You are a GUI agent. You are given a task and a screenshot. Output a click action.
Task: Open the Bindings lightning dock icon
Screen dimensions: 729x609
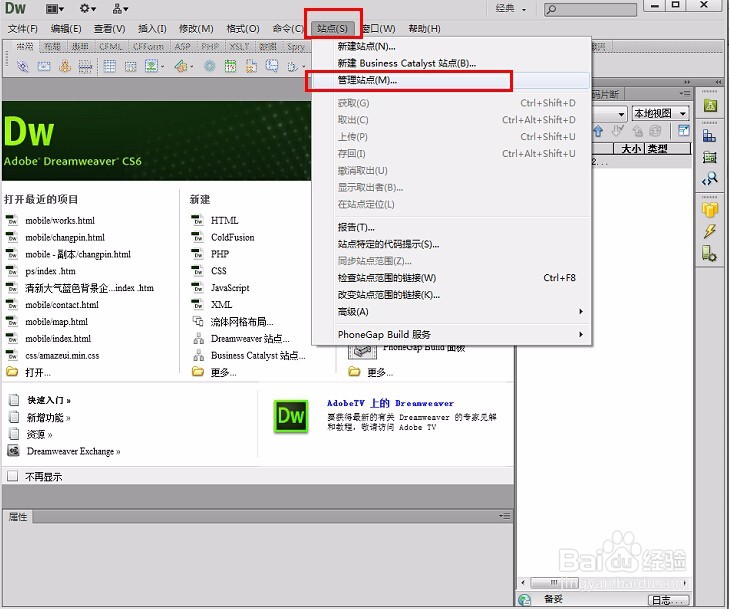click(x=710, y=231)
